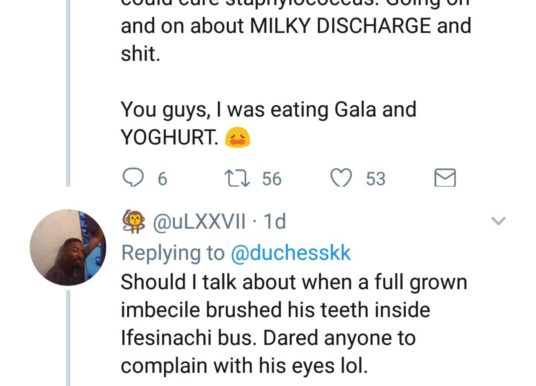Screen dimensions: 536x386
Task: View the 6 replies count
Action: tap(162, 179)
